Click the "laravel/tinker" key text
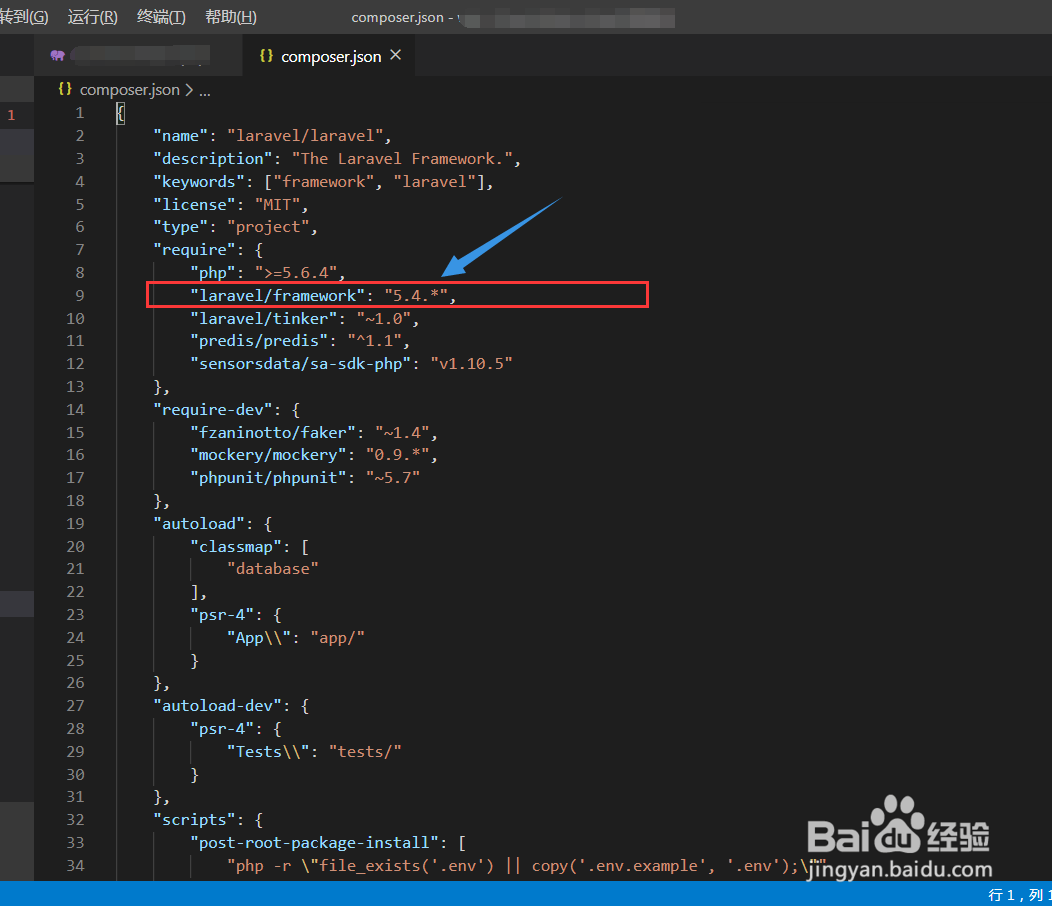The width and height of the screenshot is (1052, 906). click(264, 319)
